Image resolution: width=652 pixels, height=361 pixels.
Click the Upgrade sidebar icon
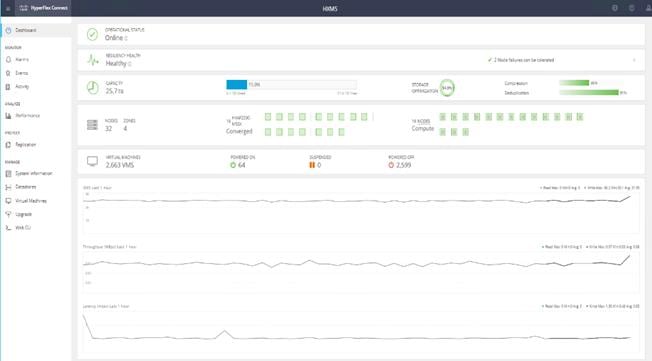(8, 214)
